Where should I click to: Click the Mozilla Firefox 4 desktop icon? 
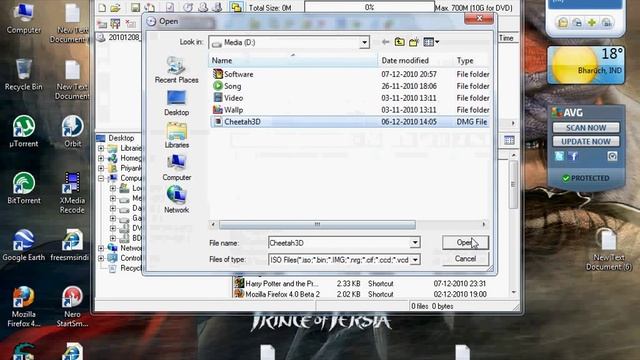tap(24, 307)
